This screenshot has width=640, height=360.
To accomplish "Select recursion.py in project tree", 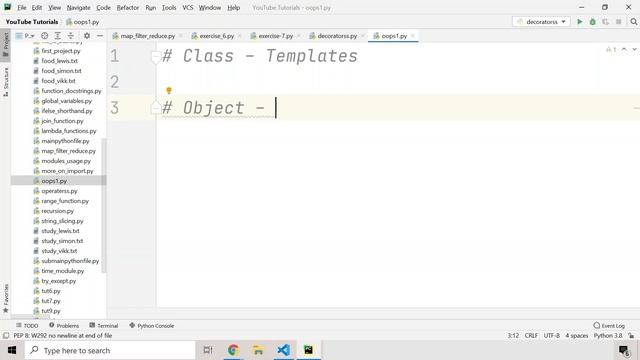I will (x=57, y=211).
